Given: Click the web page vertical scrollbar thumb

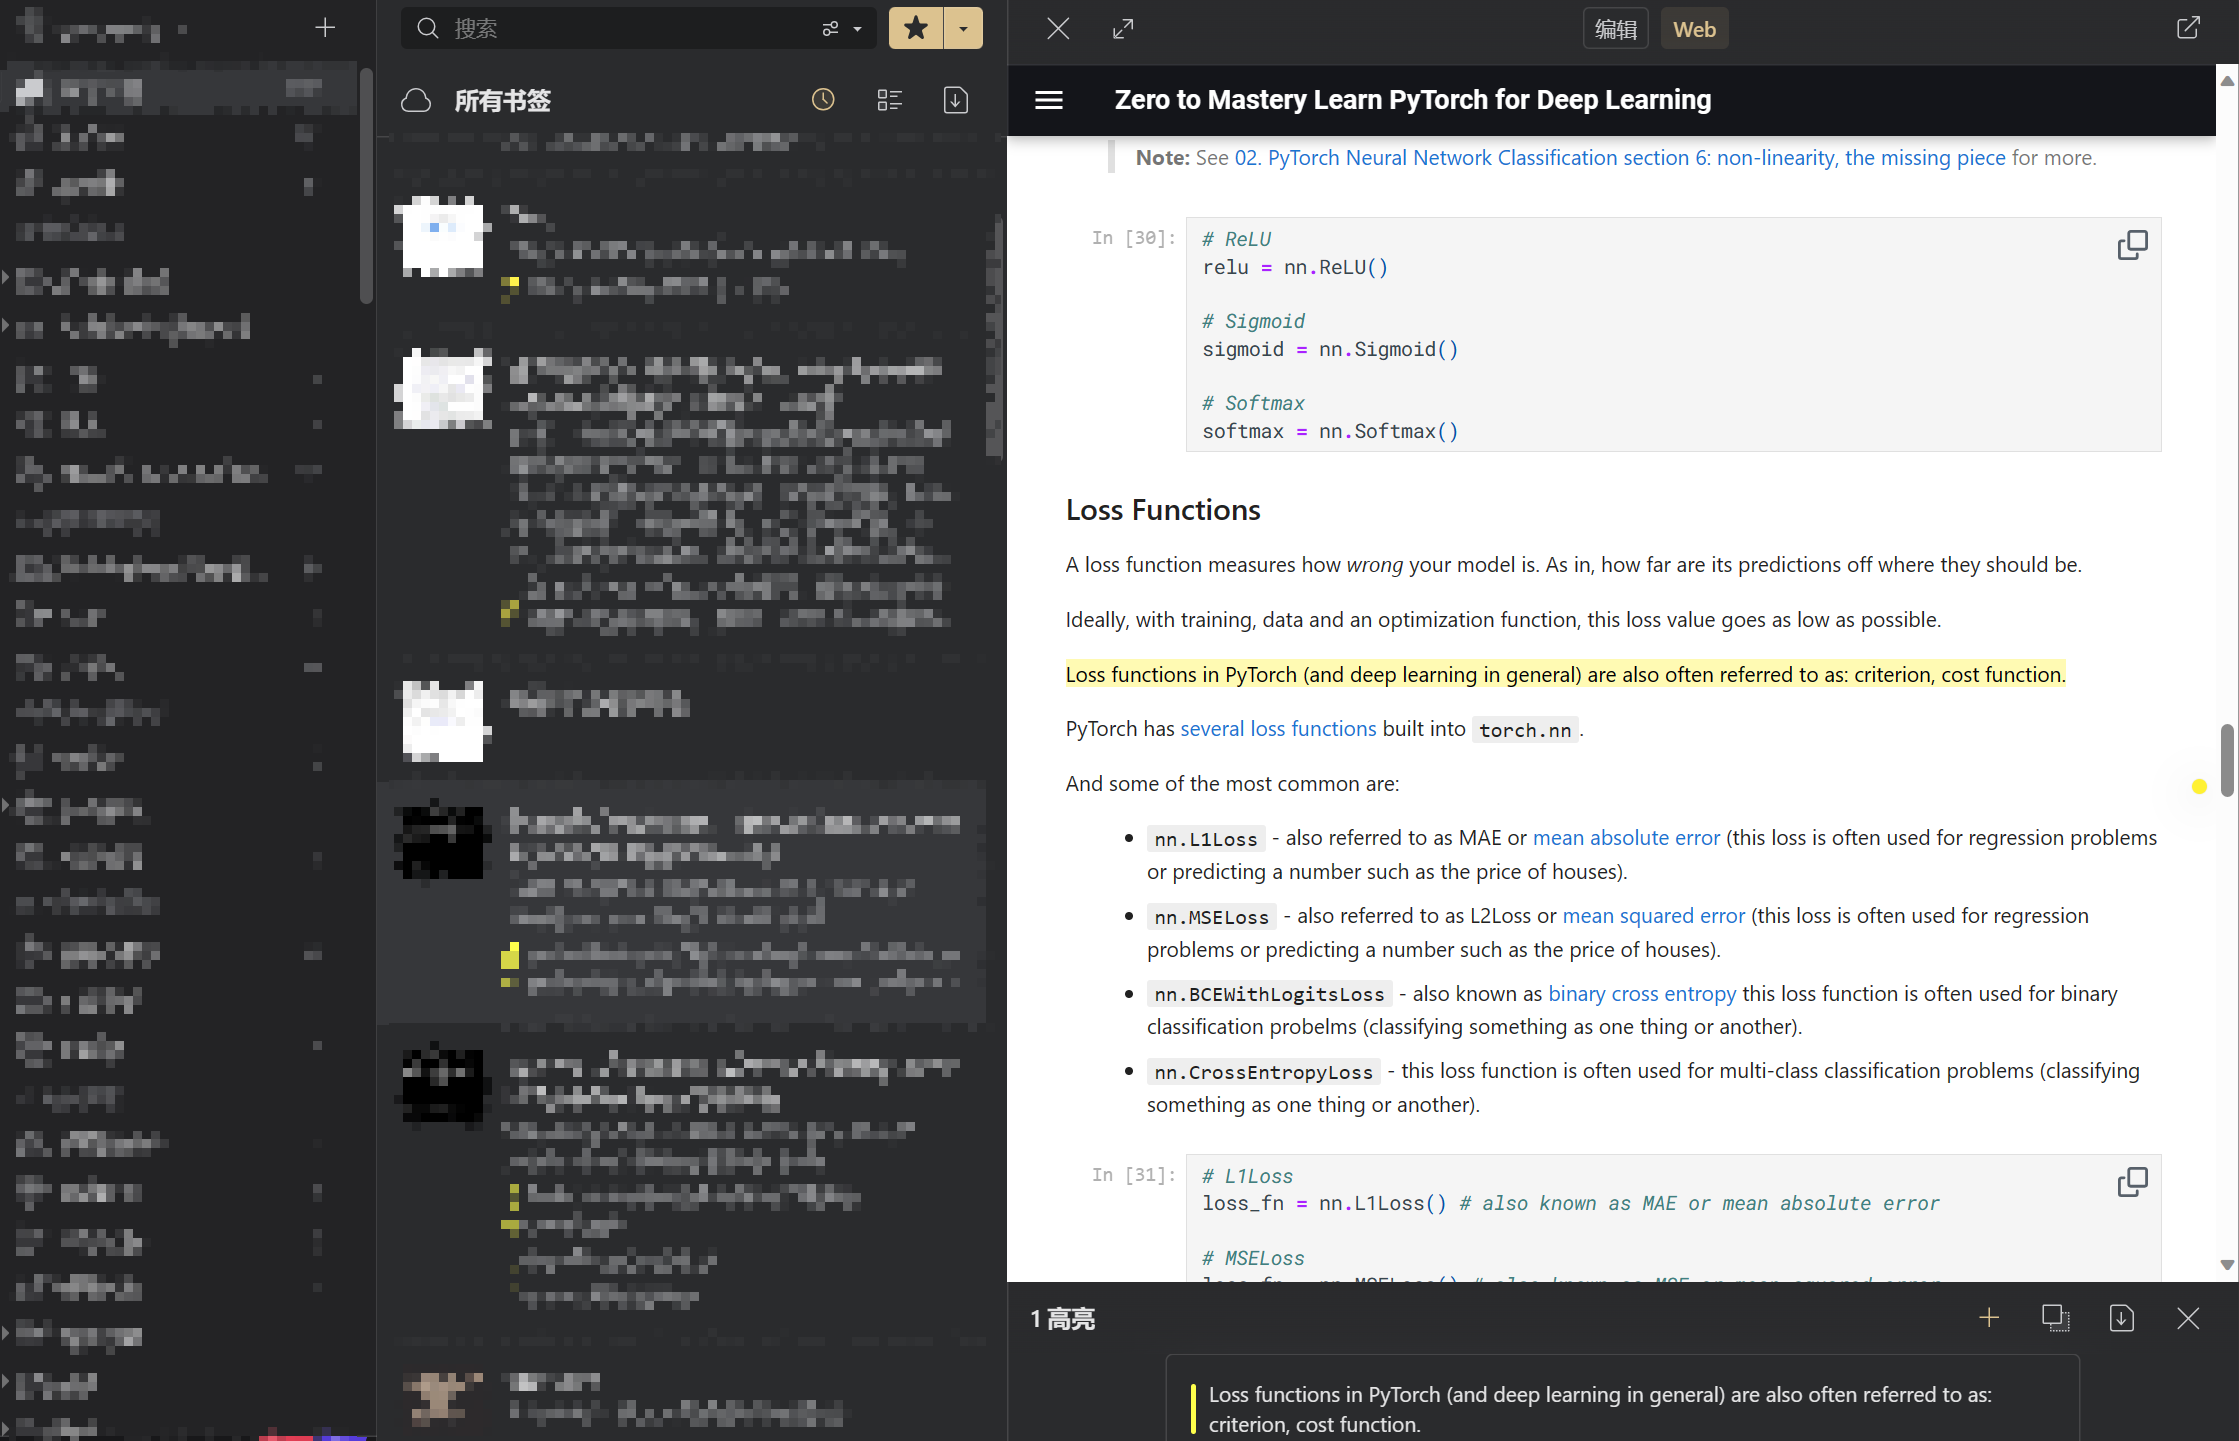Looking at the screenshot, I should pos(2227,760).
